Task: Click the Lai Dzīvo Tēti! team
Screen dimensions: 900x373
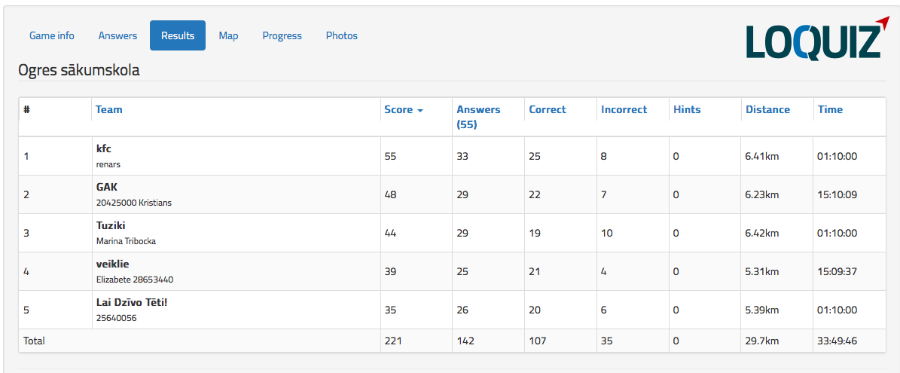Action: [x=131, y=302]
